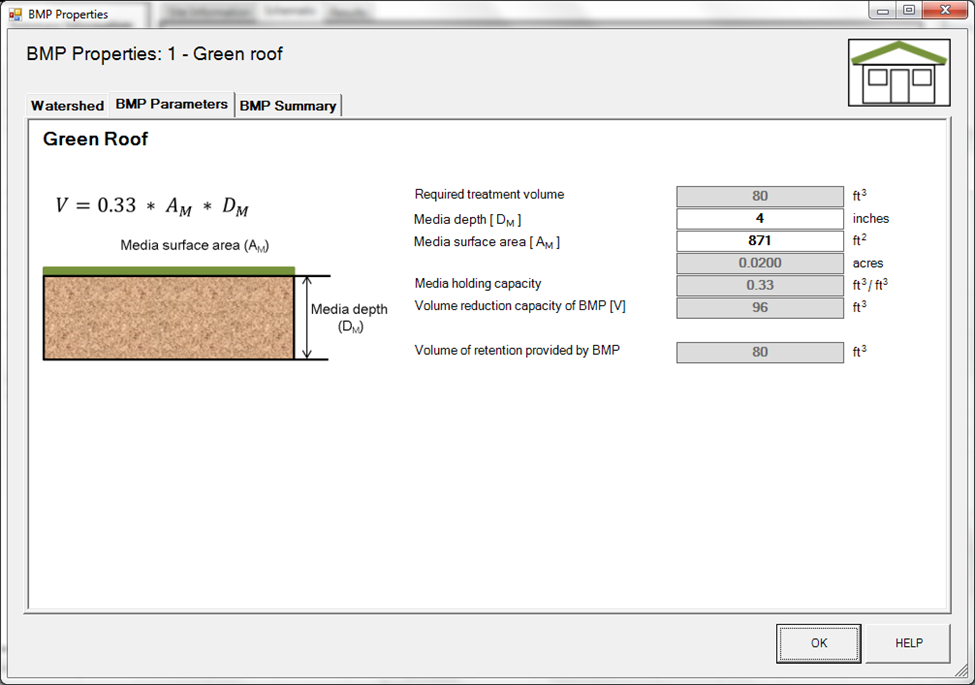The width and height of the screenshot is (975, 685).
Task: Open HELP for this dialog
Action: 908,643
